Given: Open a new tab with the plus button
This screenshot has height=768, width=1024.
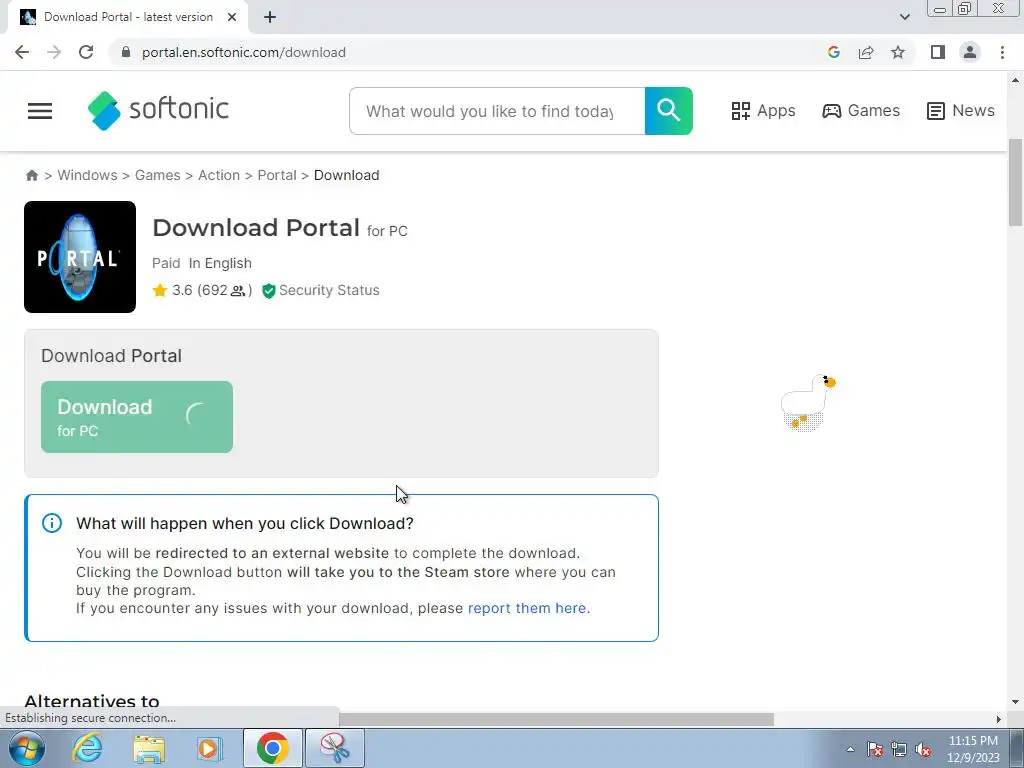Looking at the screenshot, I should [x=270, y=17].
